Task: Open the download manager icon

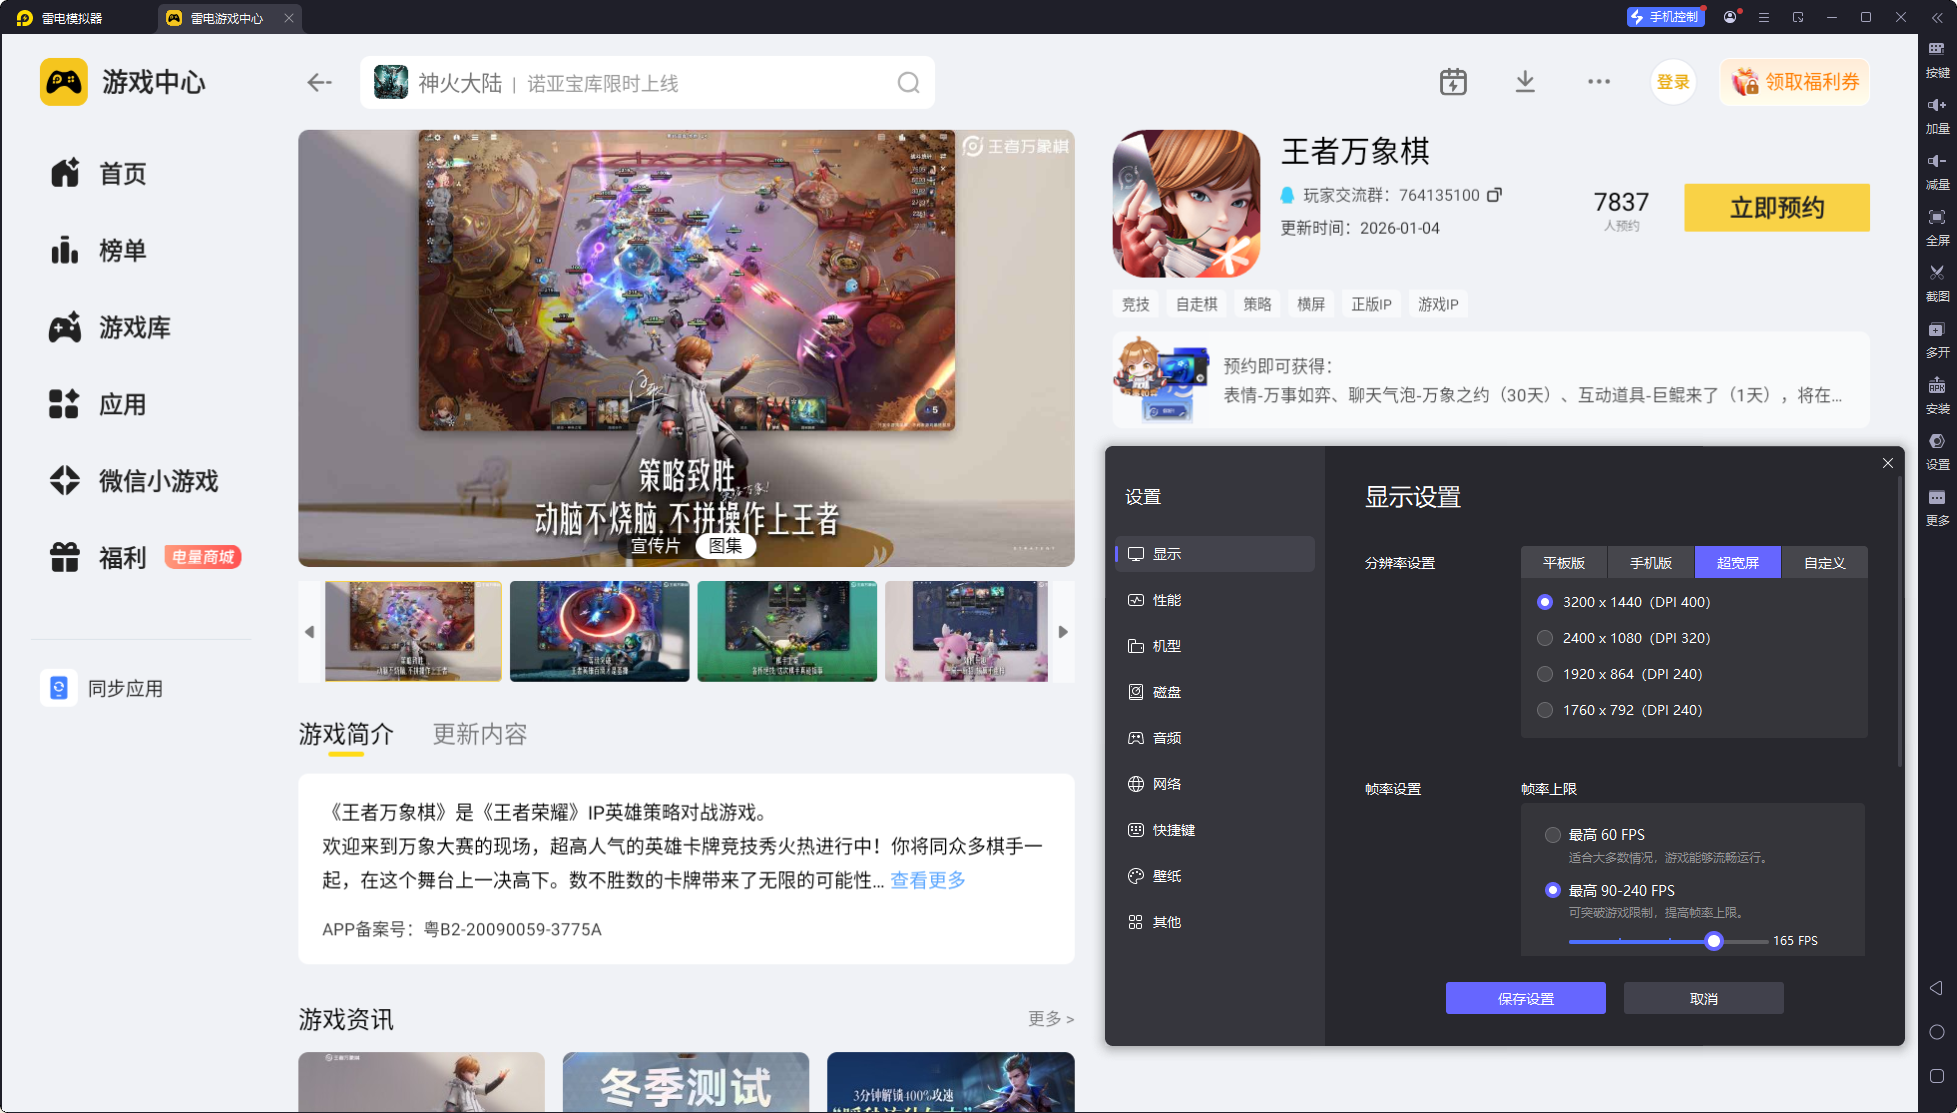Action: coord(1524,82)
